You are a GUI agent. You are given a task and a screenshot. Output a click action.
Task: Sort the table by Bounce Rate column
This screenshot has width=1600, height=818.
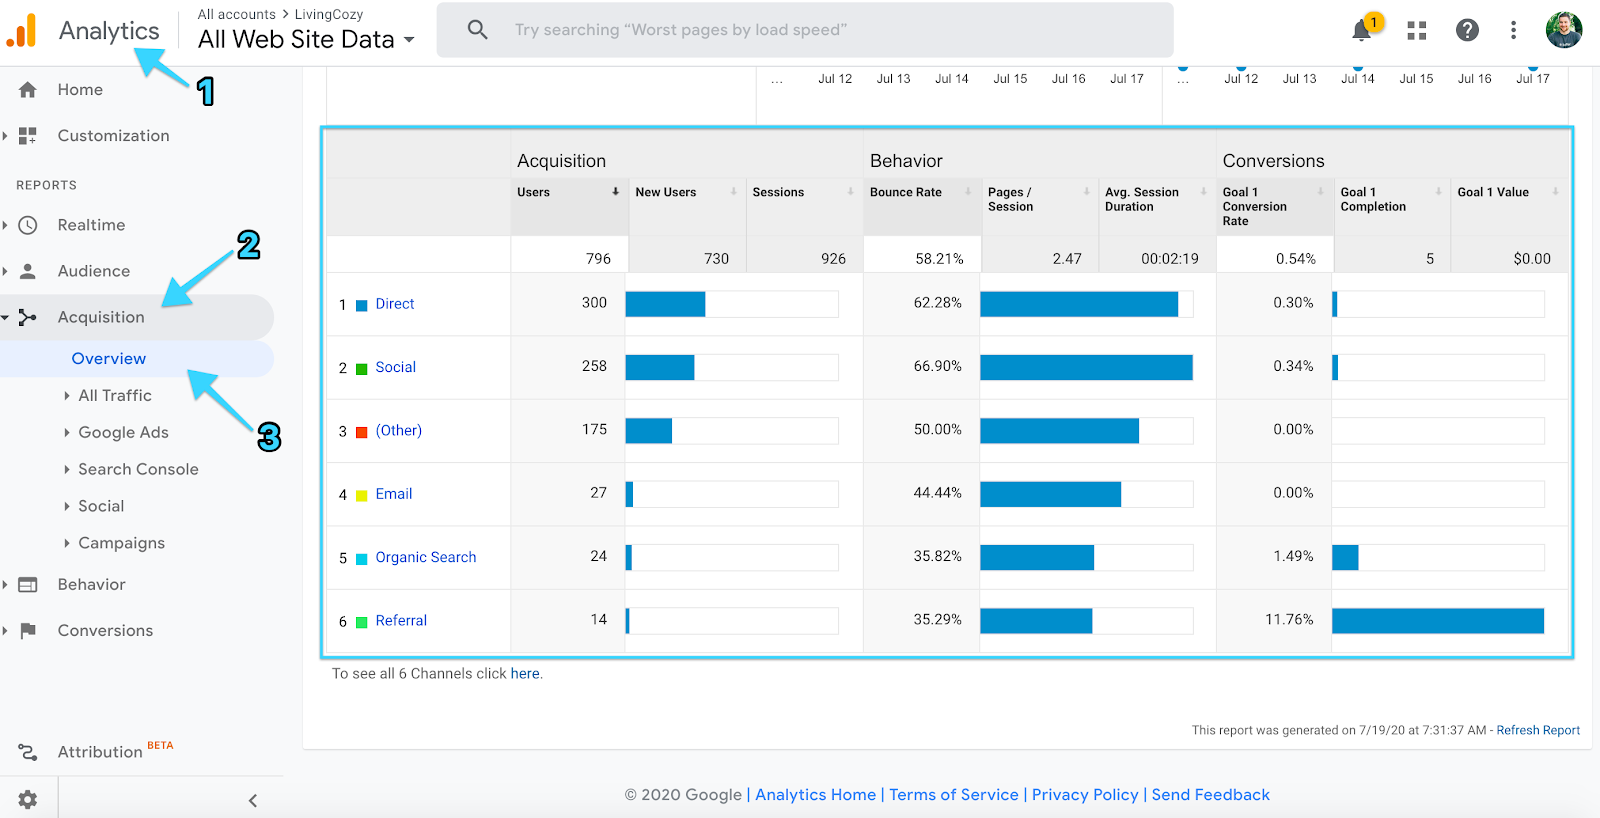coord(906,192)
